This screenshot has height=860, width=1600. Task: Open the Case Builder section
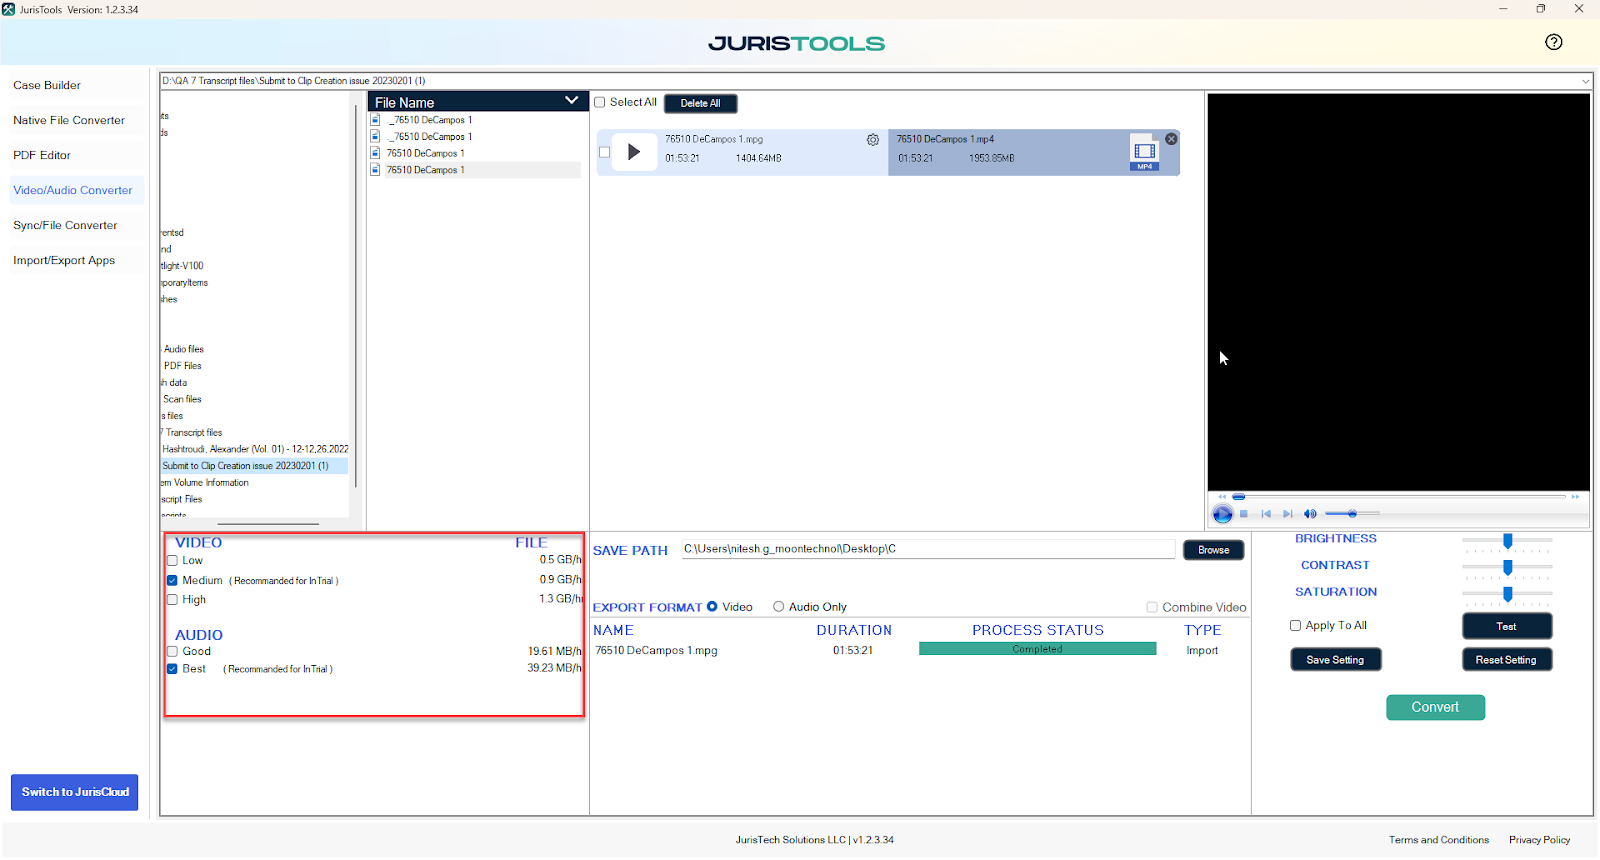click(47, 85)
